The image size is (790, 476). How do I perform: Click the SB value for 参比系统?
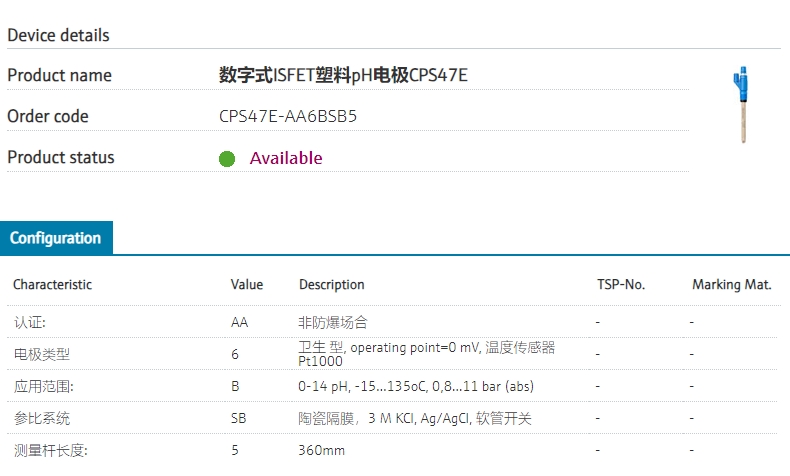239,418
